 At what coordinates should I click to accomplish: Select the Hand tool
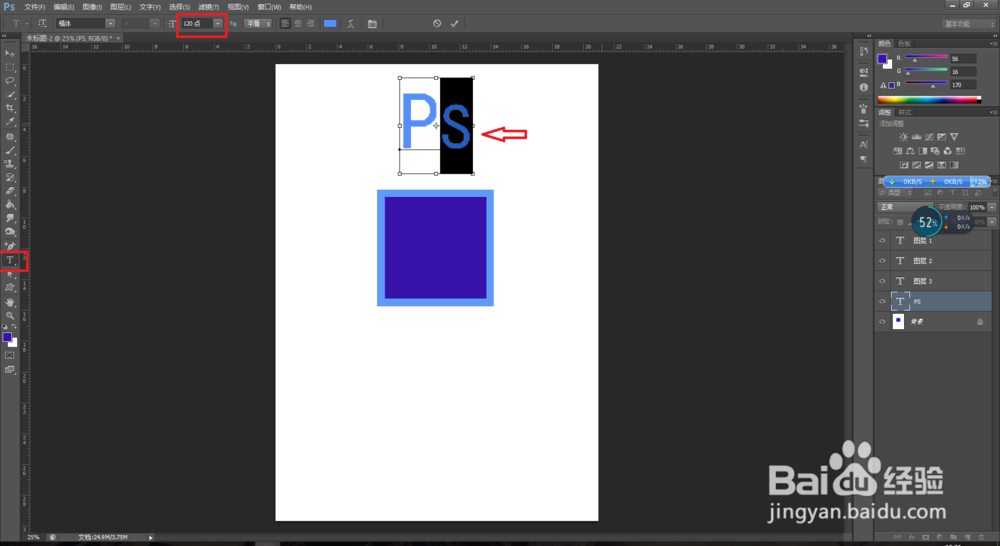(x=10, y=302)
